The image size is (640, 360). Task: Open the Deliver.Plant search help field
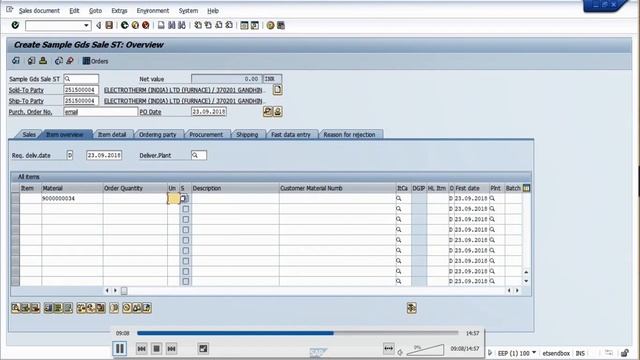click(199, 155)
